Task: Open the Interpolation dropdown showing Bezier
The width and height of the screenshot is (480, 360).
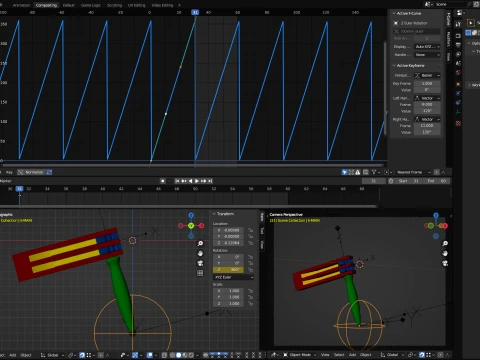Action: 427,75
